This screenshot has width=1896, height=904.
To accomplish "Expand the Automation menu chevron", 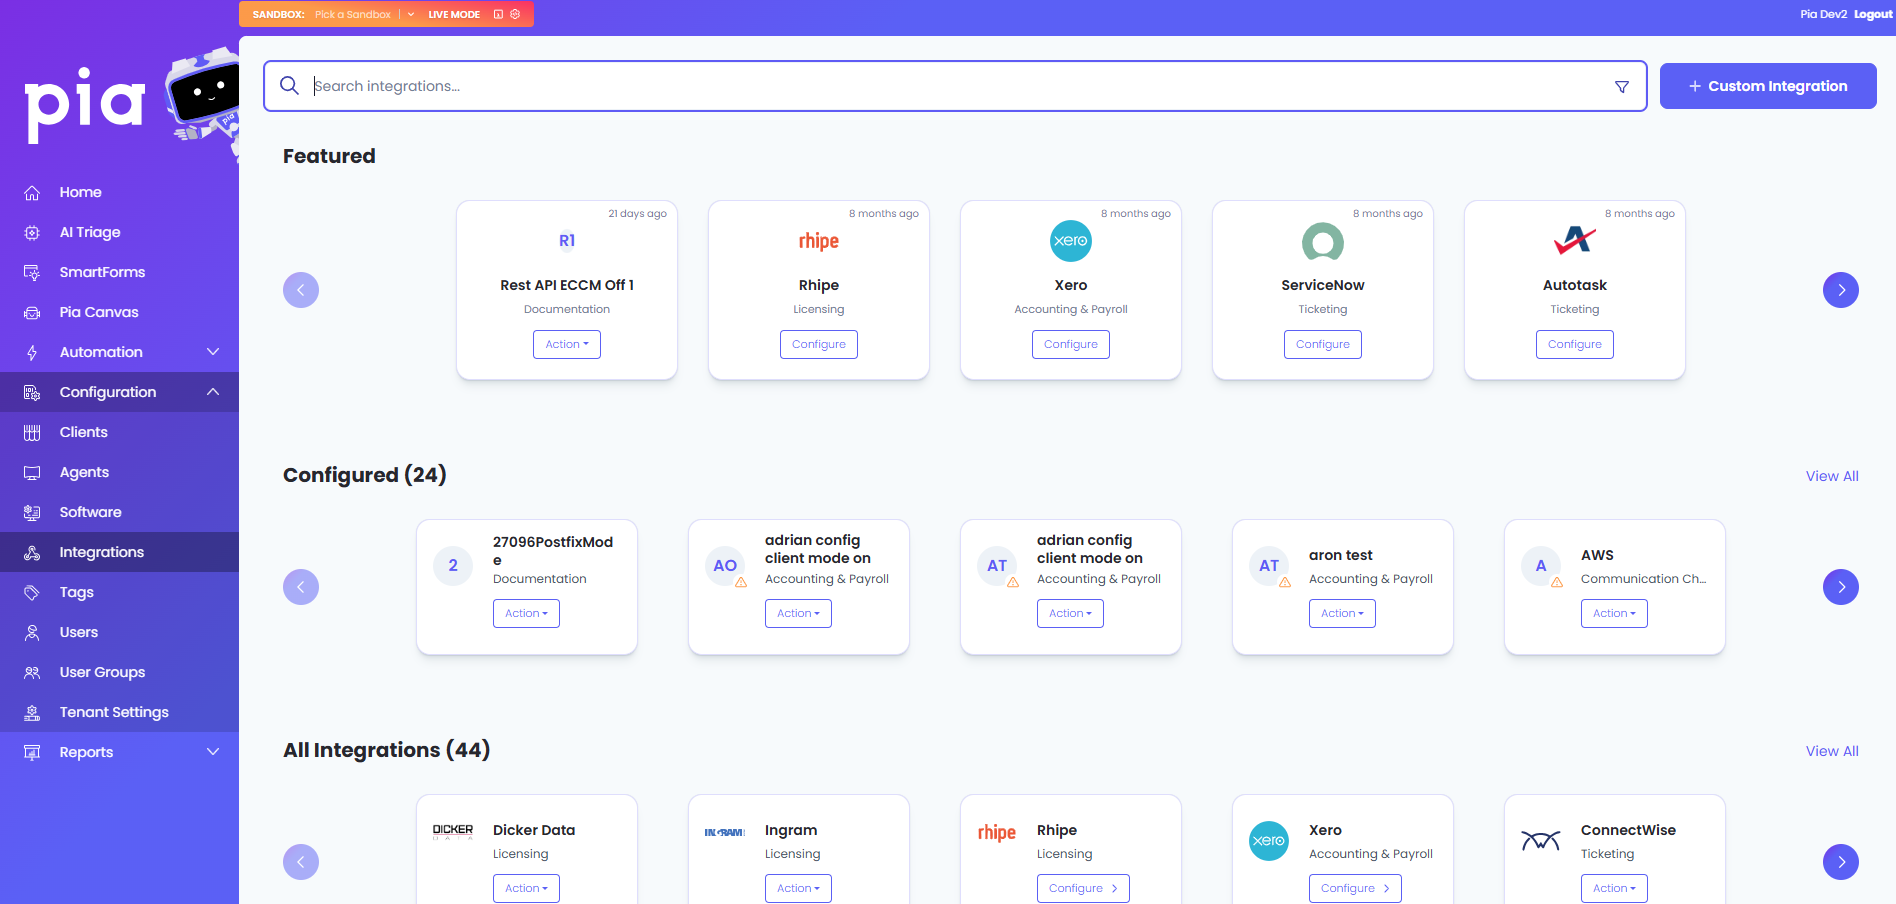I will tap(213, 352).
